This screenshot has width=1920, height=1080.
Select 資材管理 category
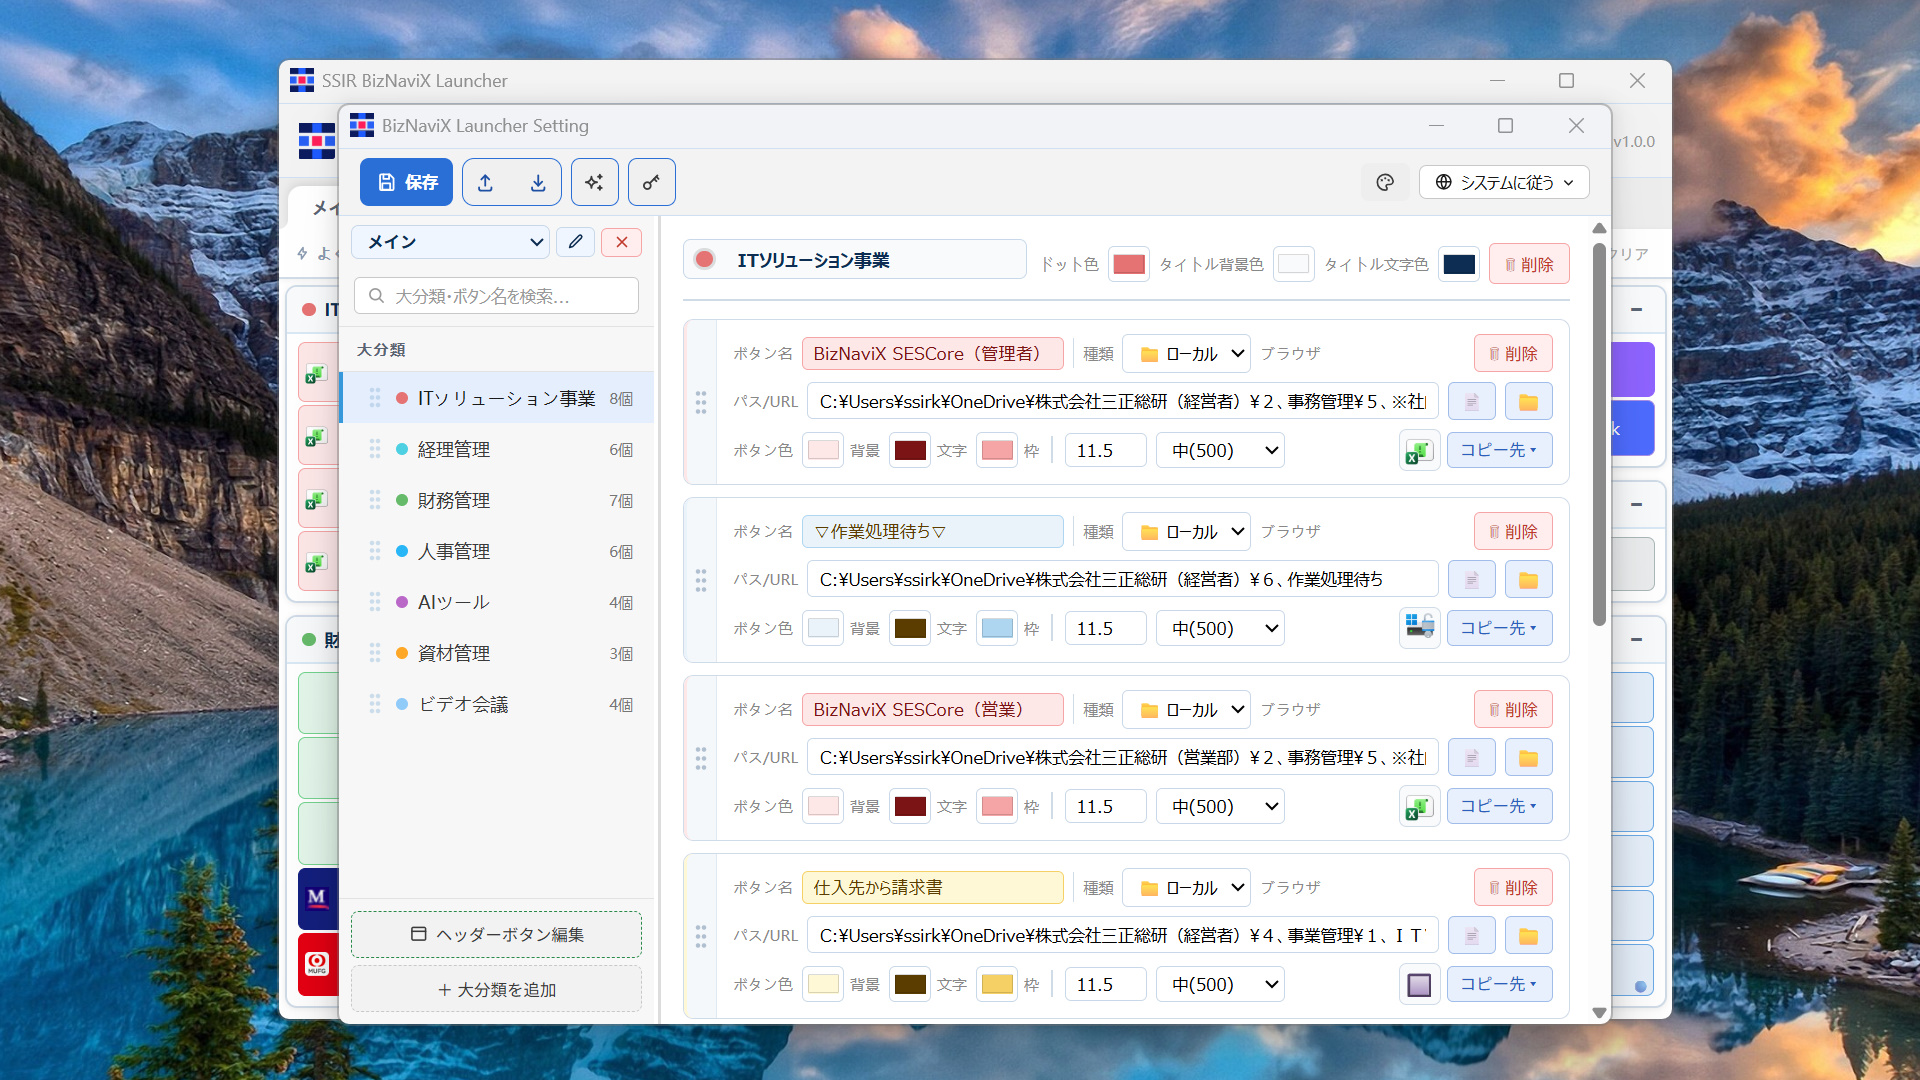coord(497,653)
